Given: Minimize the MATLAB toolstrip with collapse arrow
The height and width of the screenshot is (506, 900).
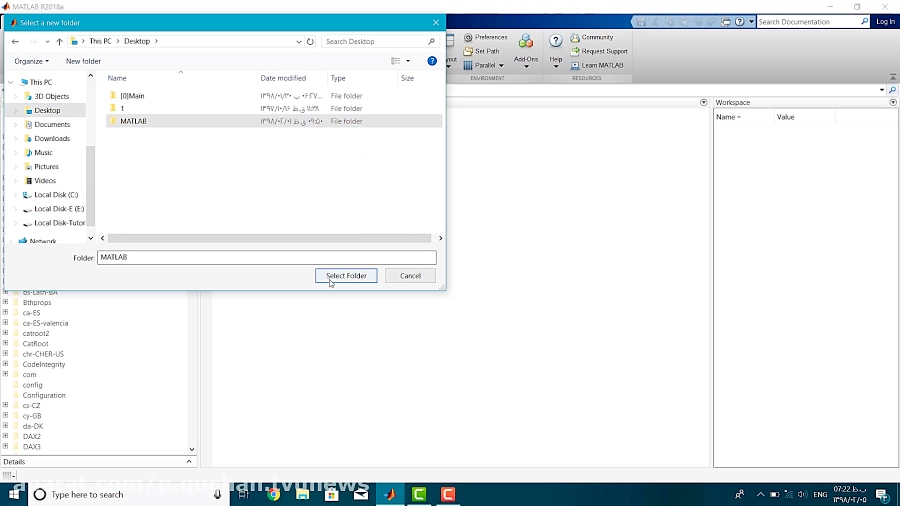Looking at the screenshot, I should (893, 77).
